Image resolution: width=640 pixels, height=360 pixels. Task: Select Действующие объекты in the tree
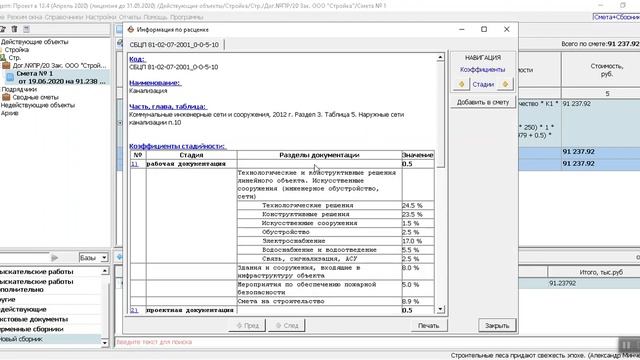[x=34, y=42]
